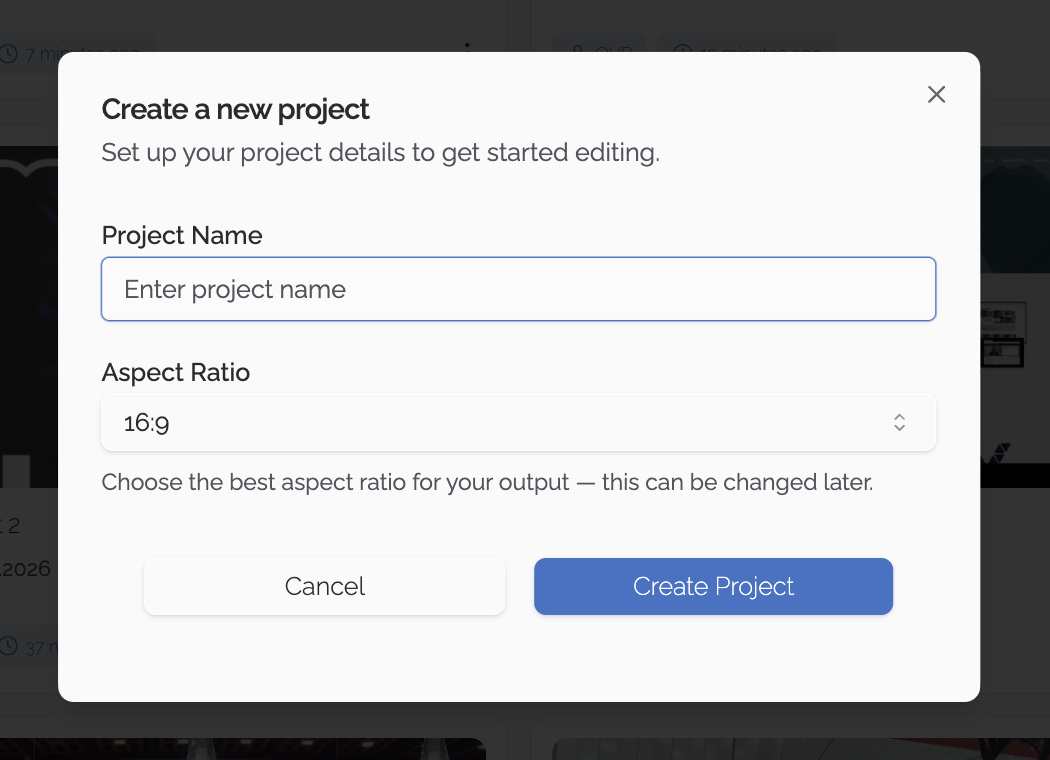Close the Create a new project dialog
This screenshot has height=760, width=1050.
[936, 94]
